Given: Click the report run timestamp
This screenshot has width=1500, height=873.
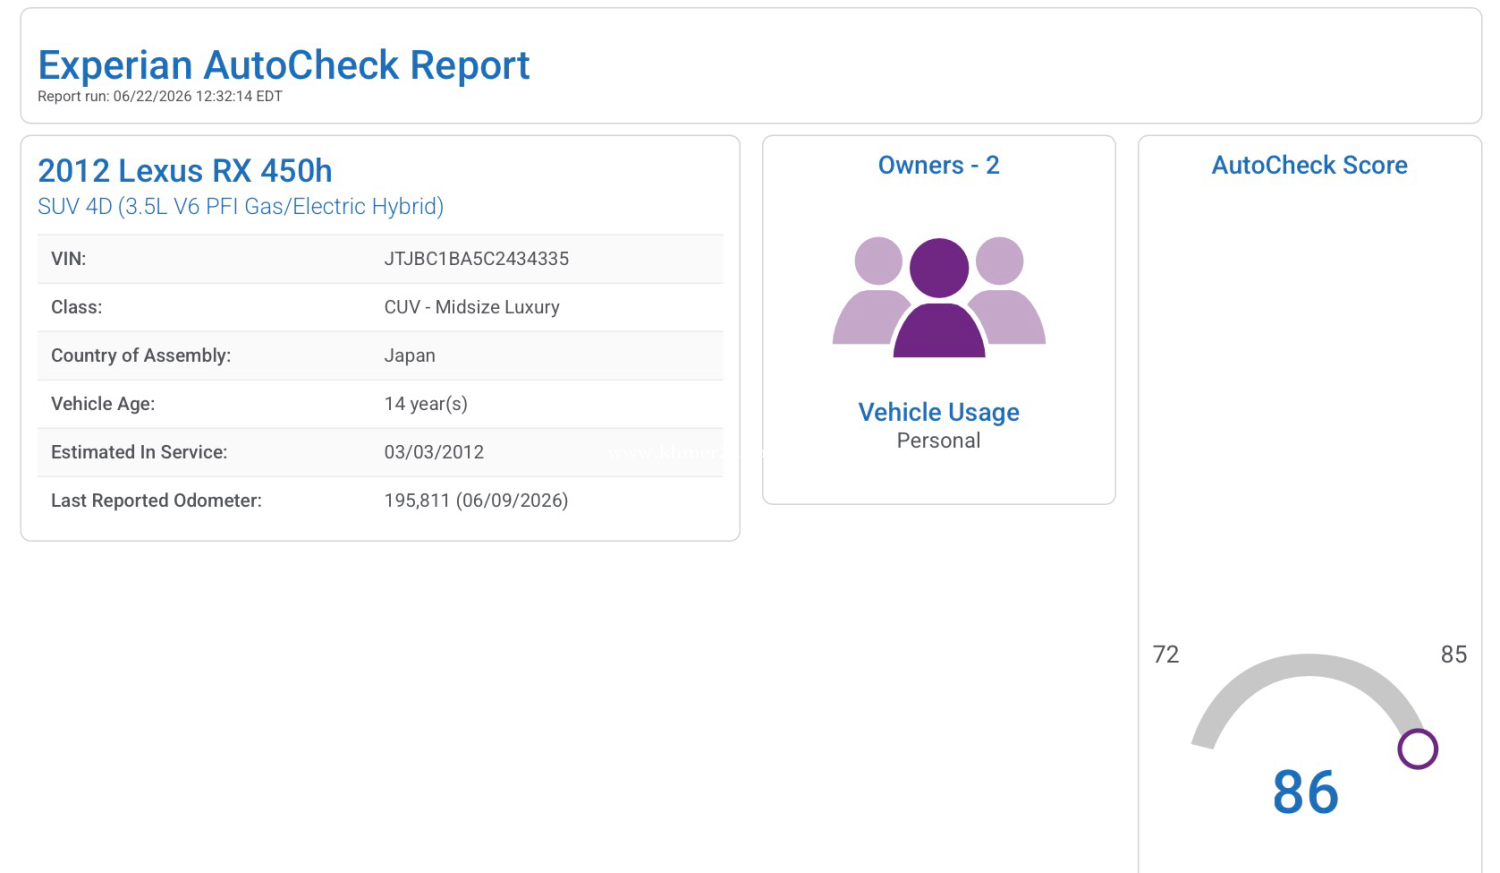Looking at the screenshot, I should (160, 97).
